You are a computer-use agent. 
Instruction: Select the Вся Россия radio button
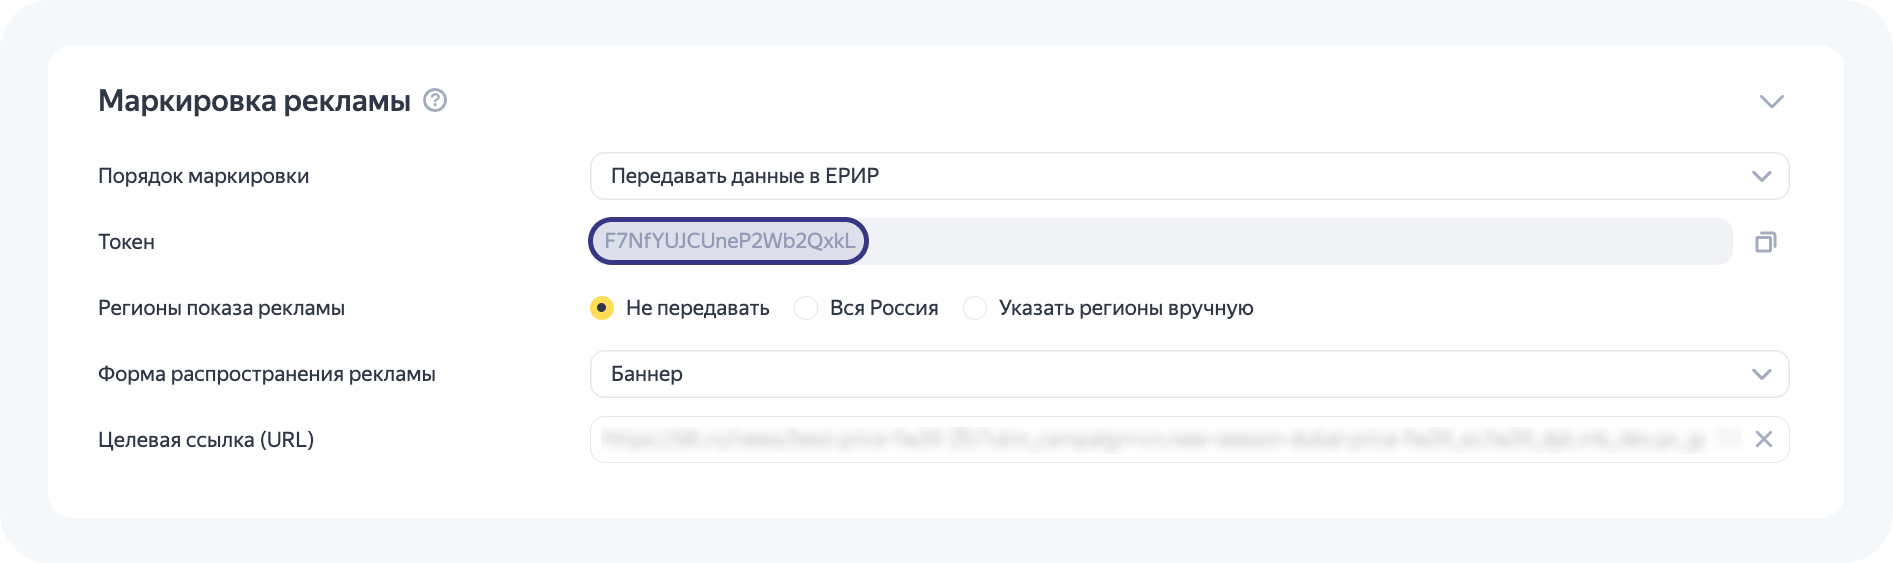(806, 308)
